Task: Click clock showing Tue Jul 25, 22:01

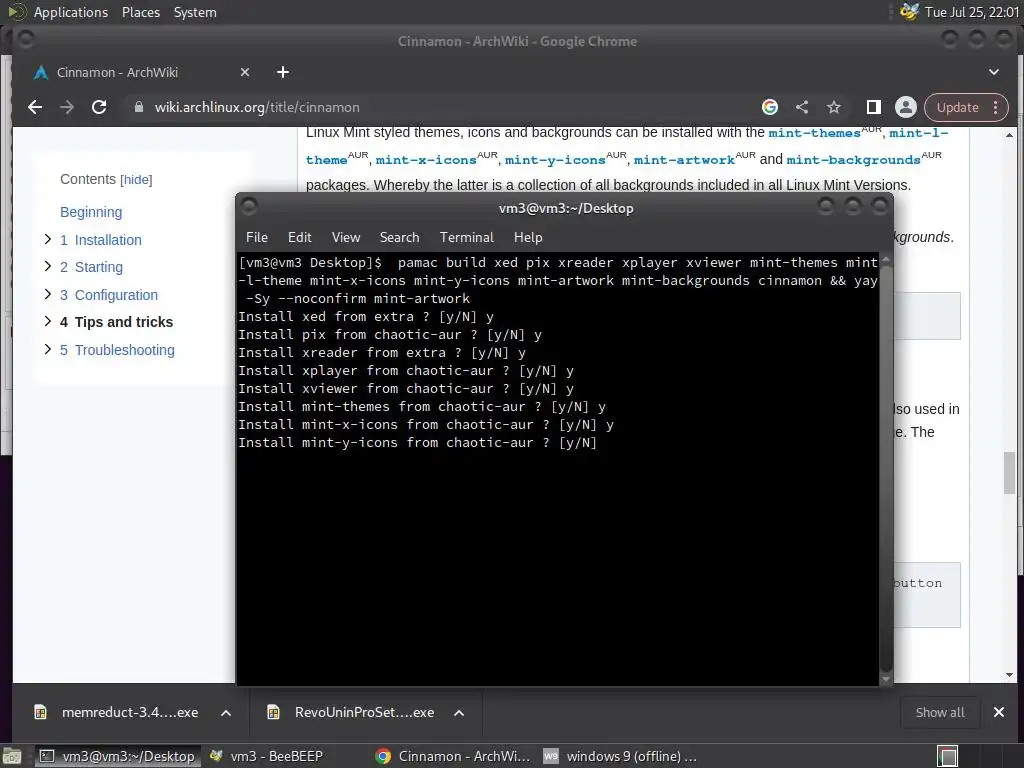Action: (x=972, y=12)
